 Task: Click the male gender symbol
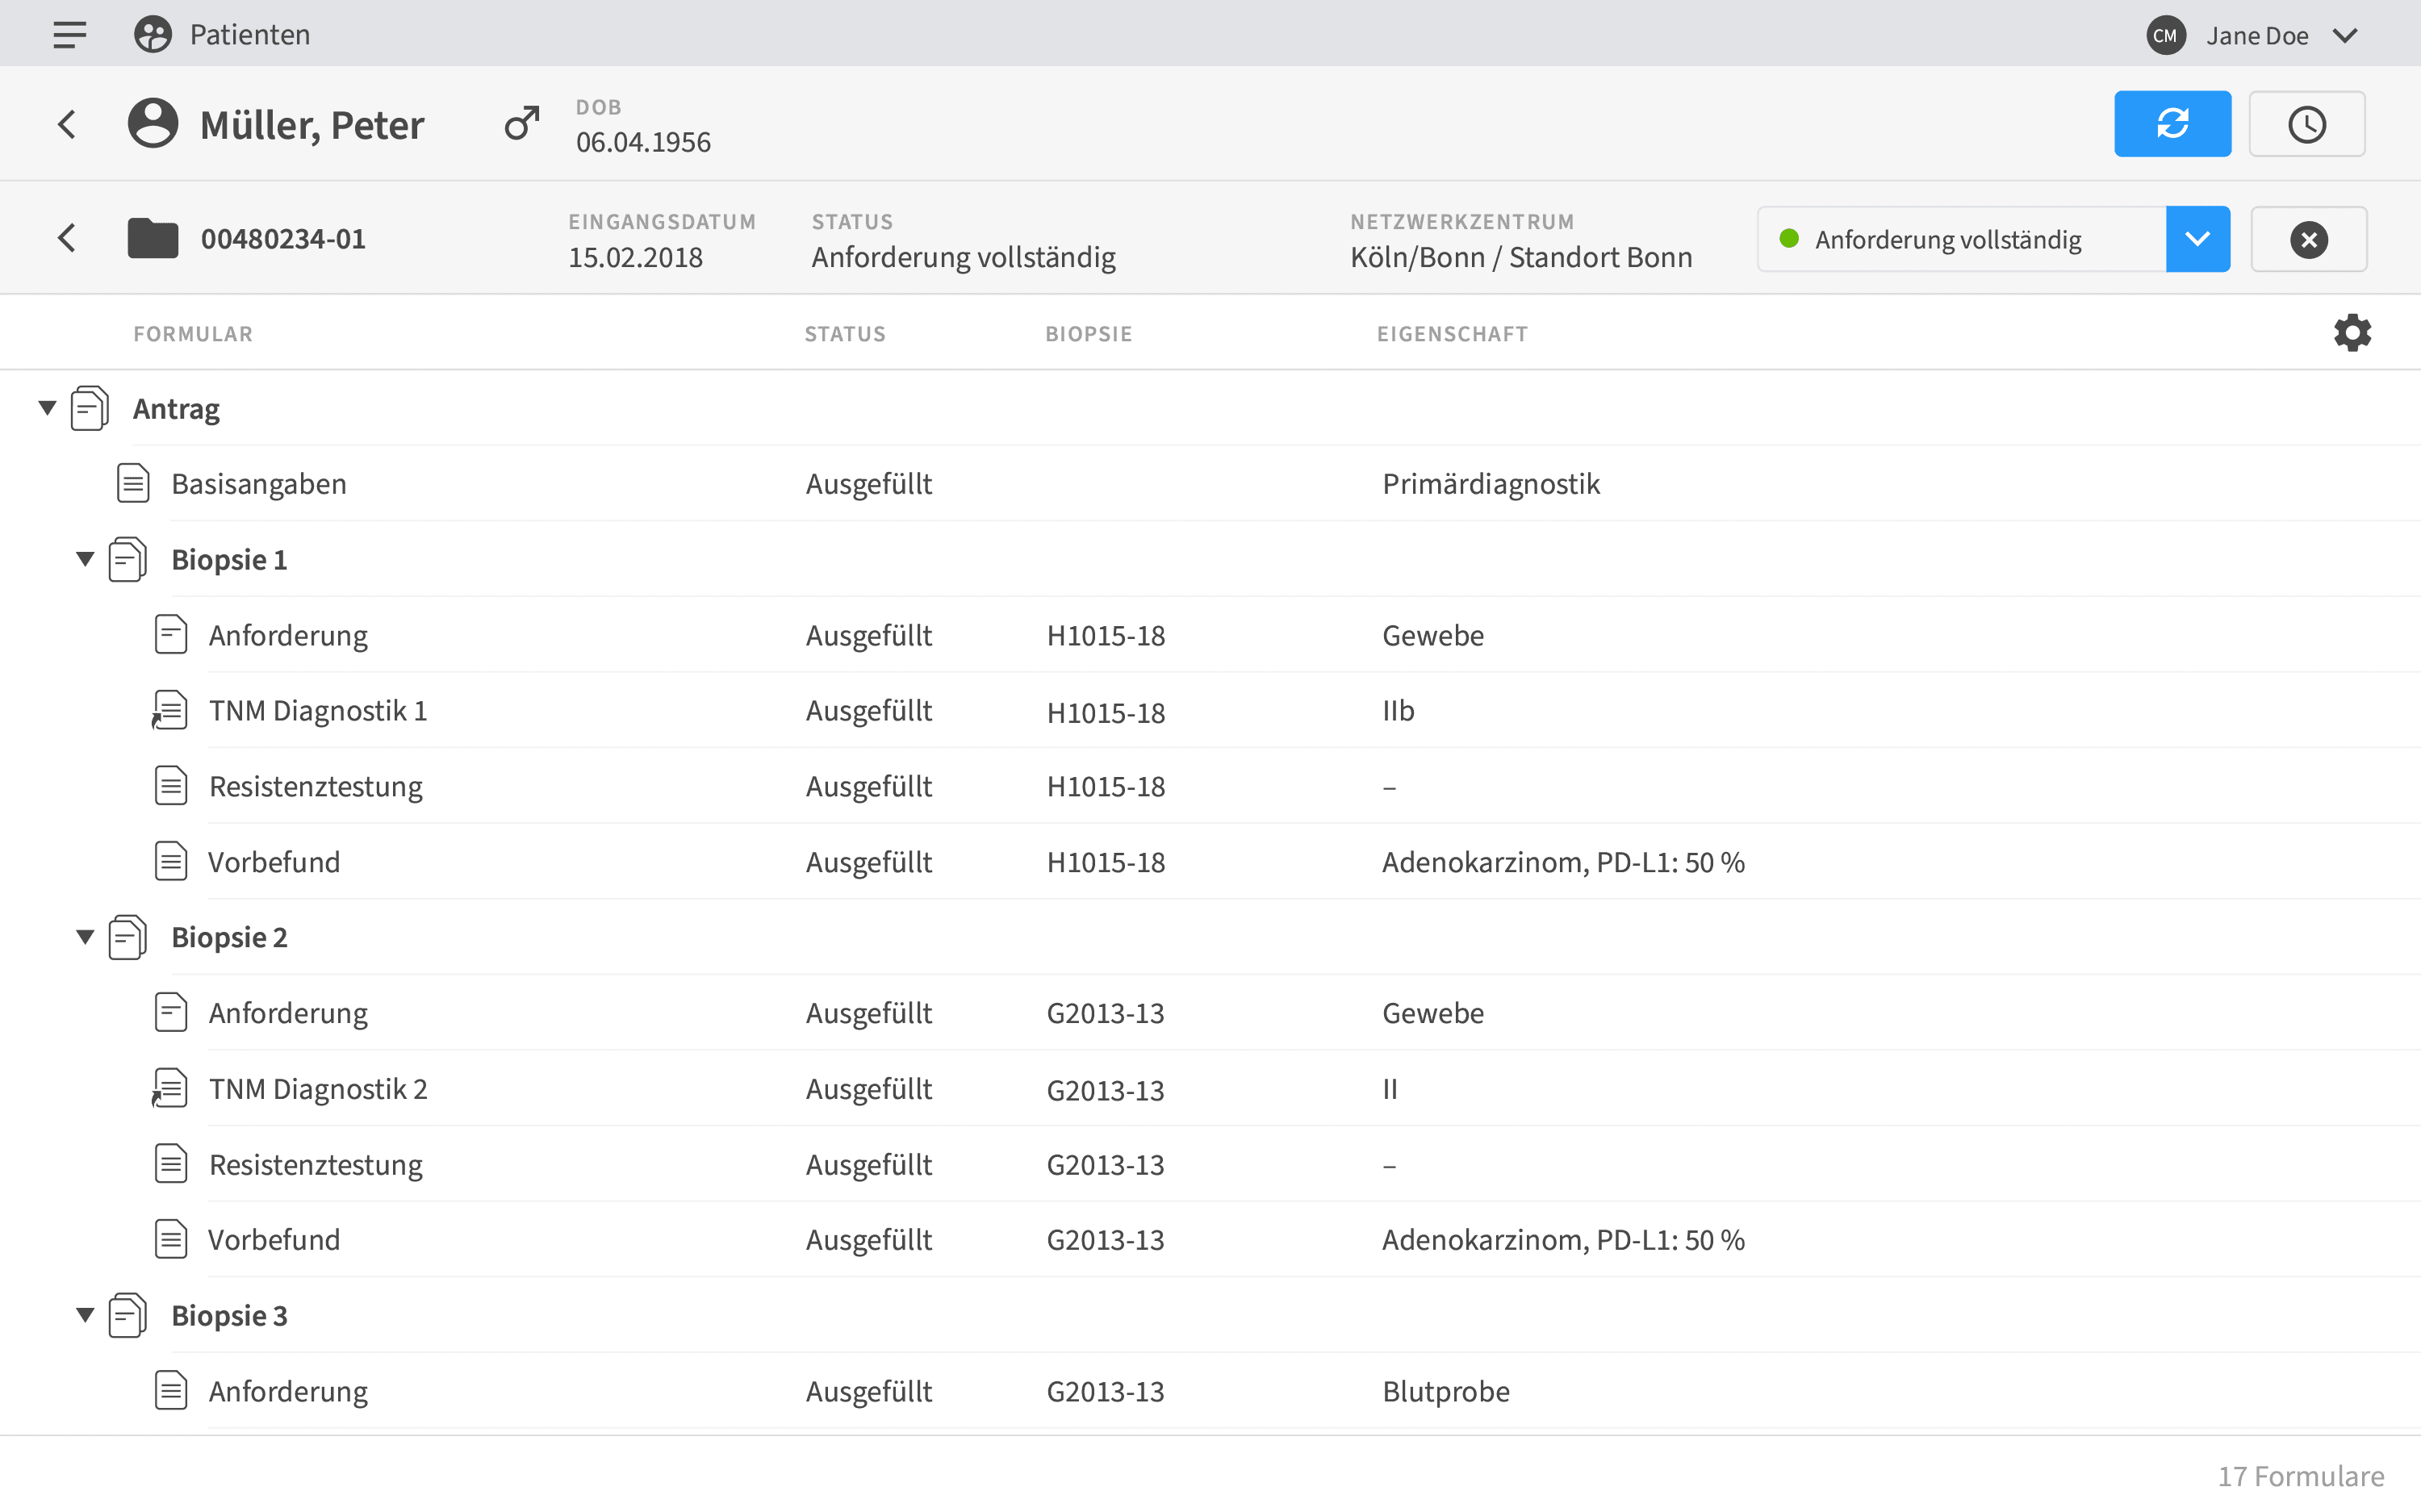[x=520, y=123]
